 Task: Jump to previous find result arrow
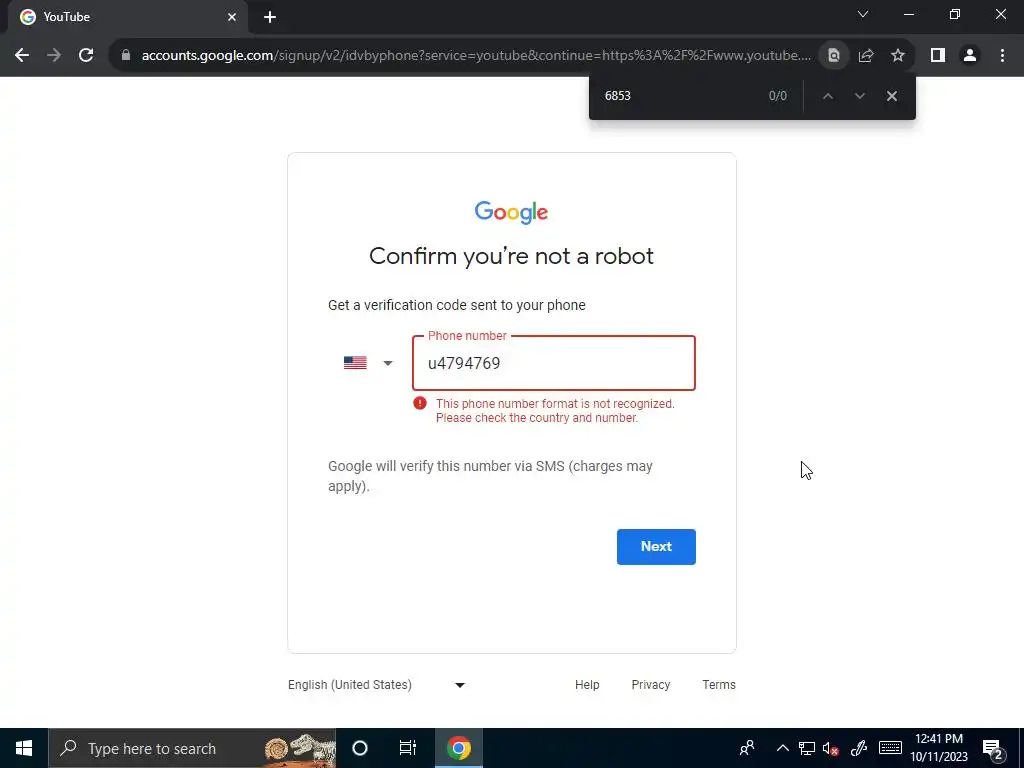click(x=827, y=96)
